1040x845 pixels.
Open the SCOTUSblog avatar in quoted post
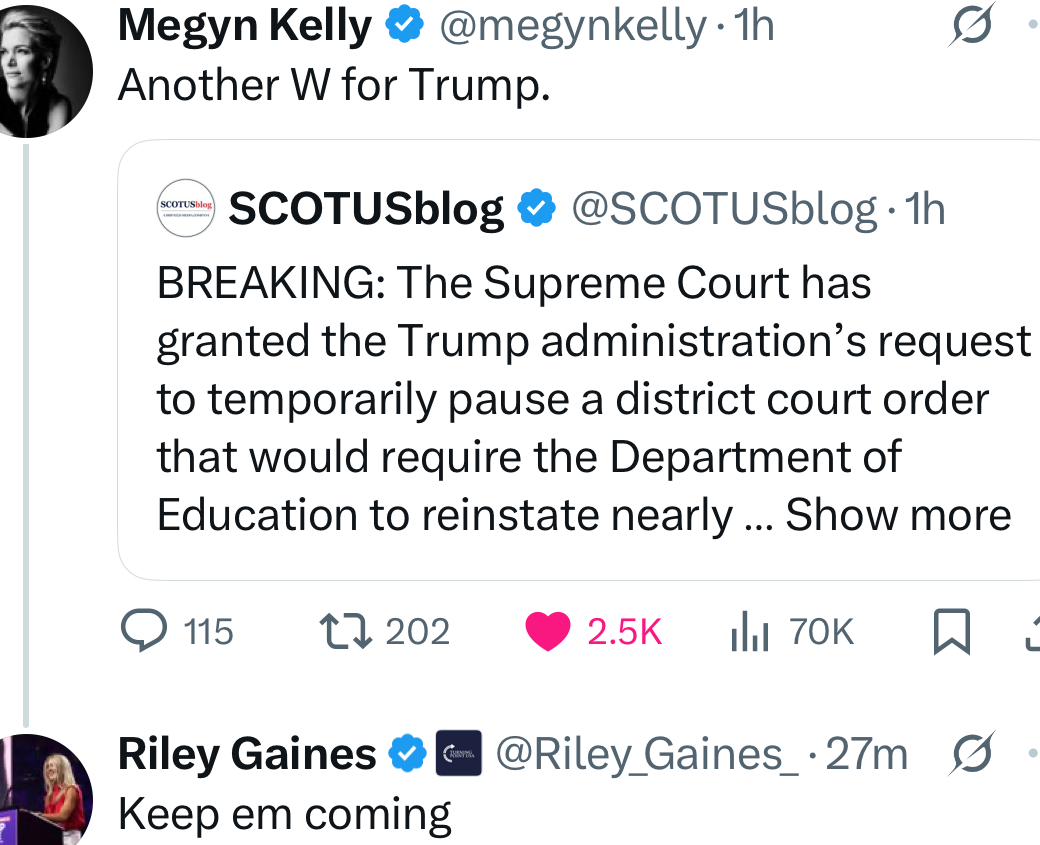click(187, 208)
